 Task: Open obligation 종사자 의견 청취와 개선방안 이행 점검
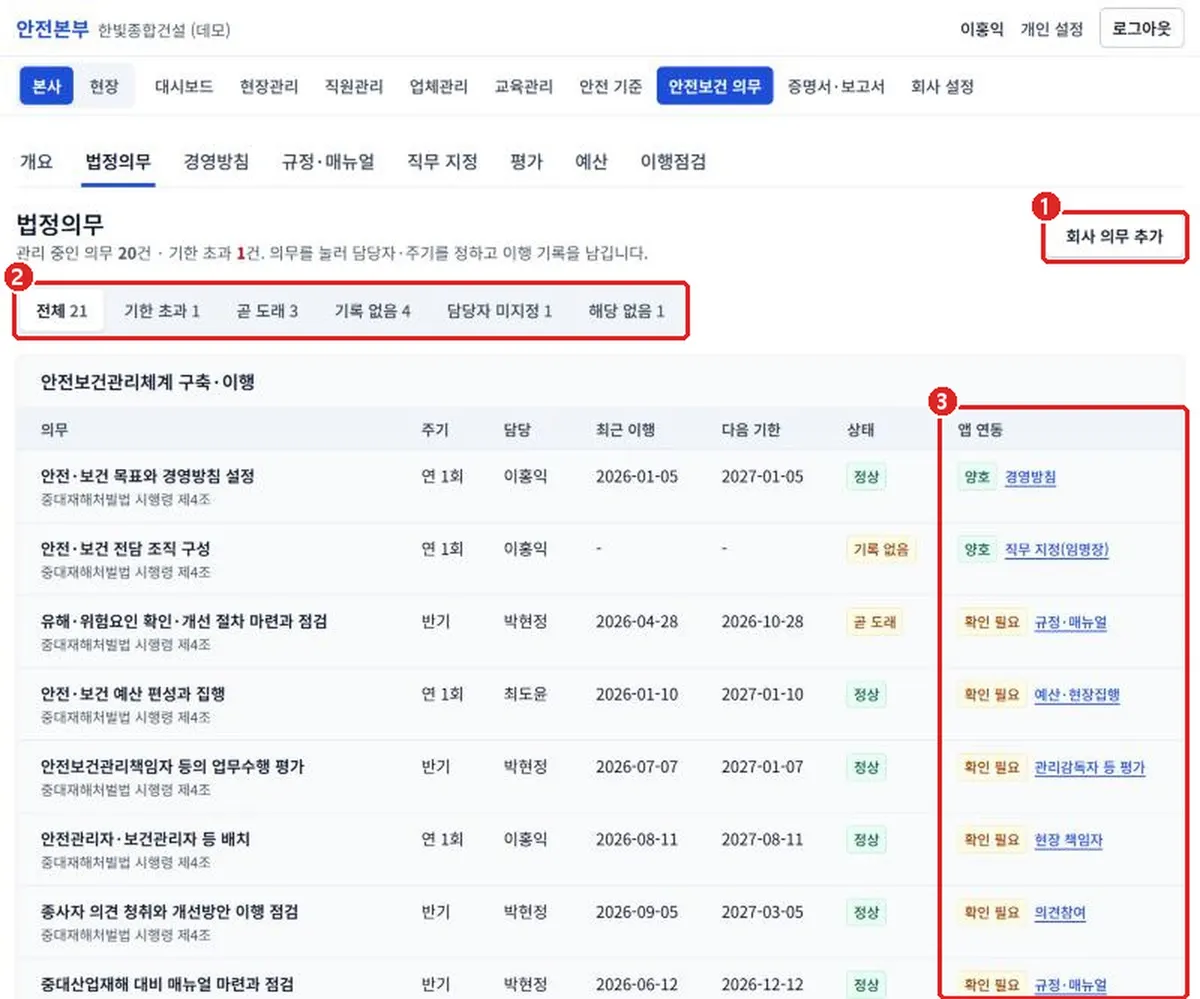170,912
